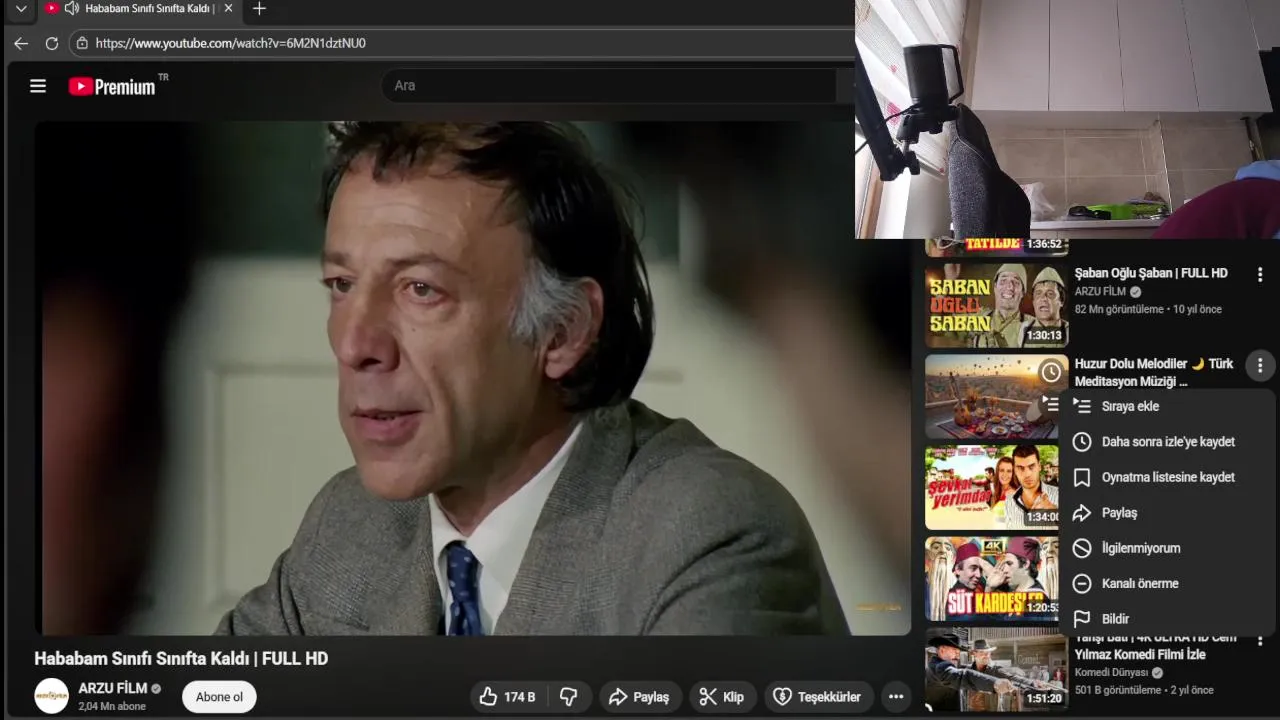Choose Daha sonra izle'ye kaydet
This screenshot has height=720, width=1280.
click(1167, 442)
